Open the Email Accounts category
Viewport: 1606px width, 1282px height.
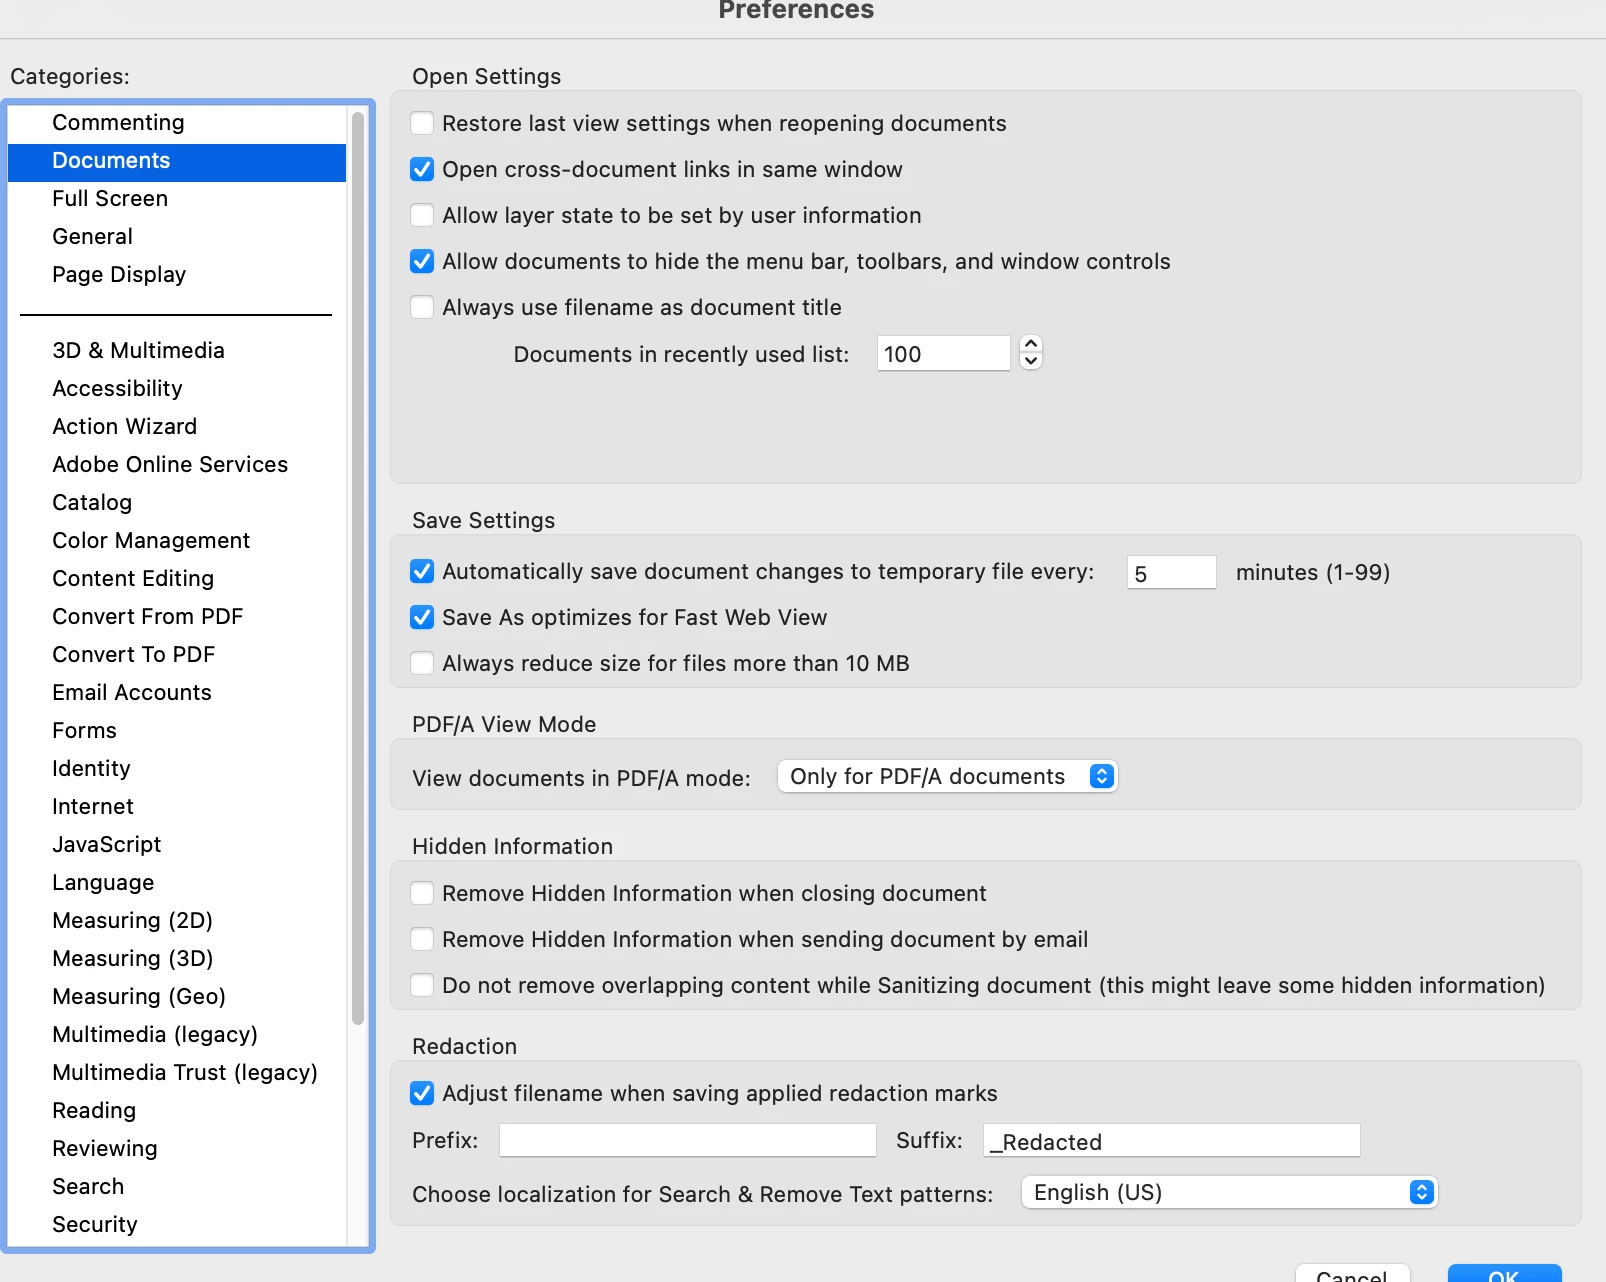click(177, 692)
